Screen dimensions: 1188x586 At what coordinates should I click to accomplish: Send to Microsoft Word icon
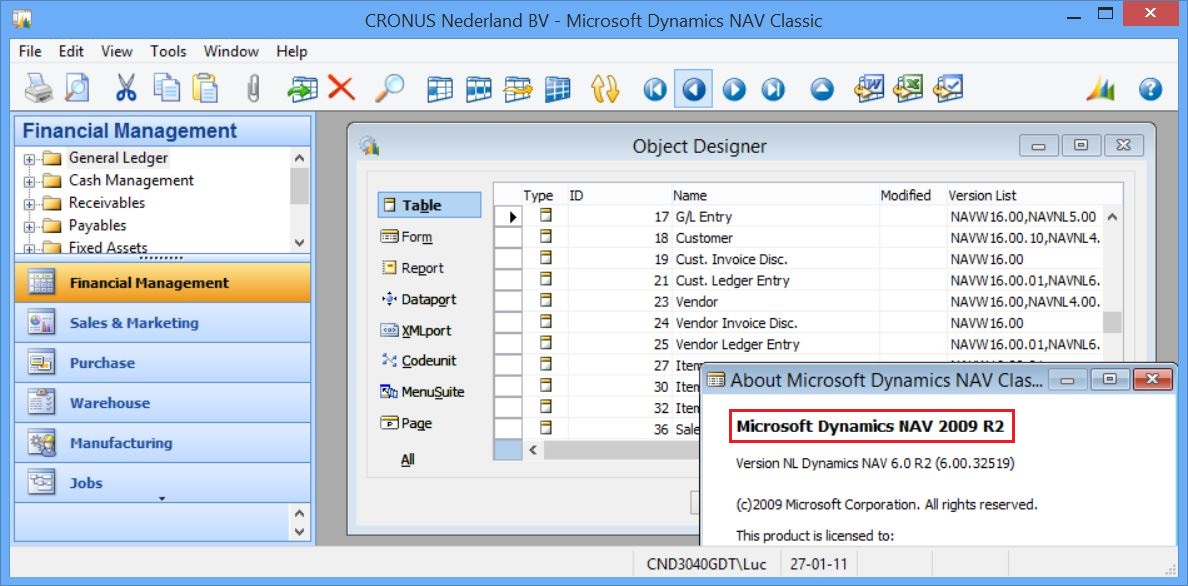tap(869, 88)
